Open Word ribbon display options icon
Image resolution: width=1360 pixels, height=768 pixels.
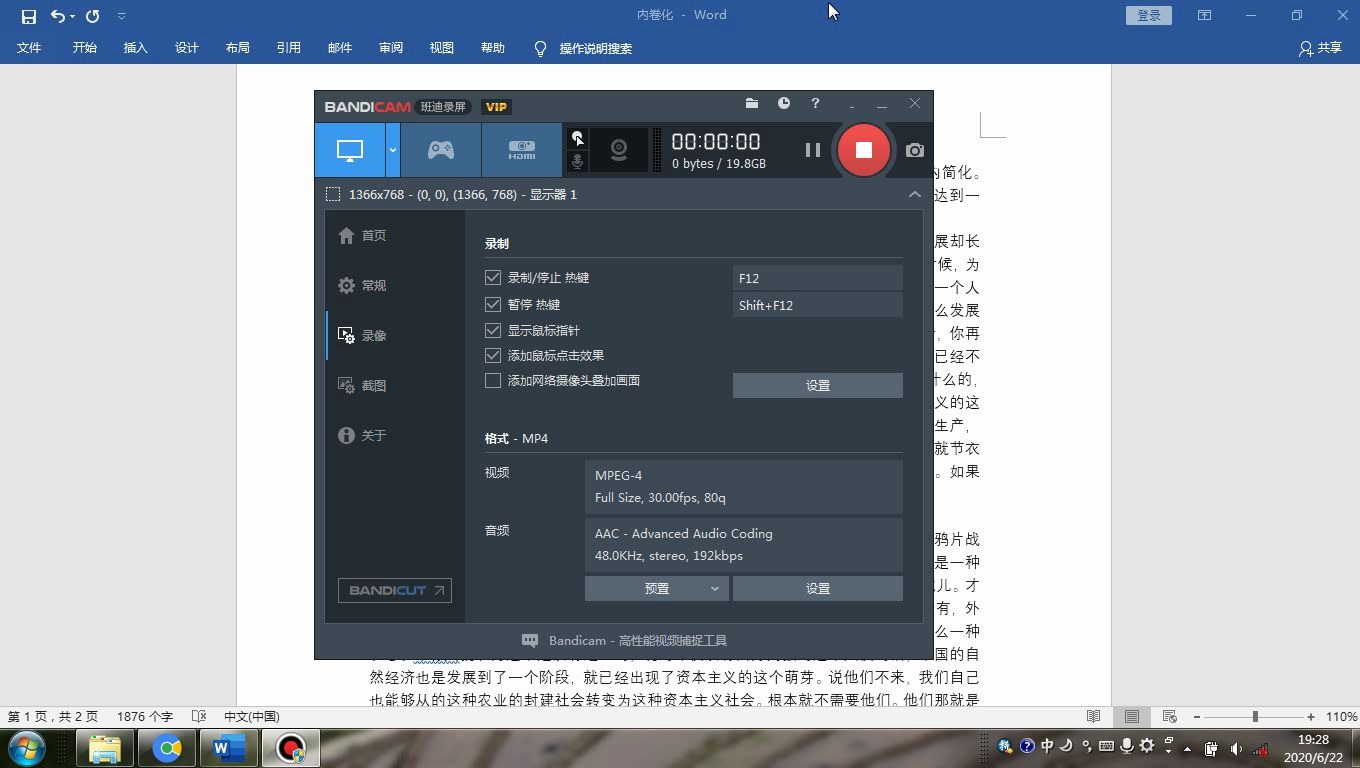(1204, 16)
